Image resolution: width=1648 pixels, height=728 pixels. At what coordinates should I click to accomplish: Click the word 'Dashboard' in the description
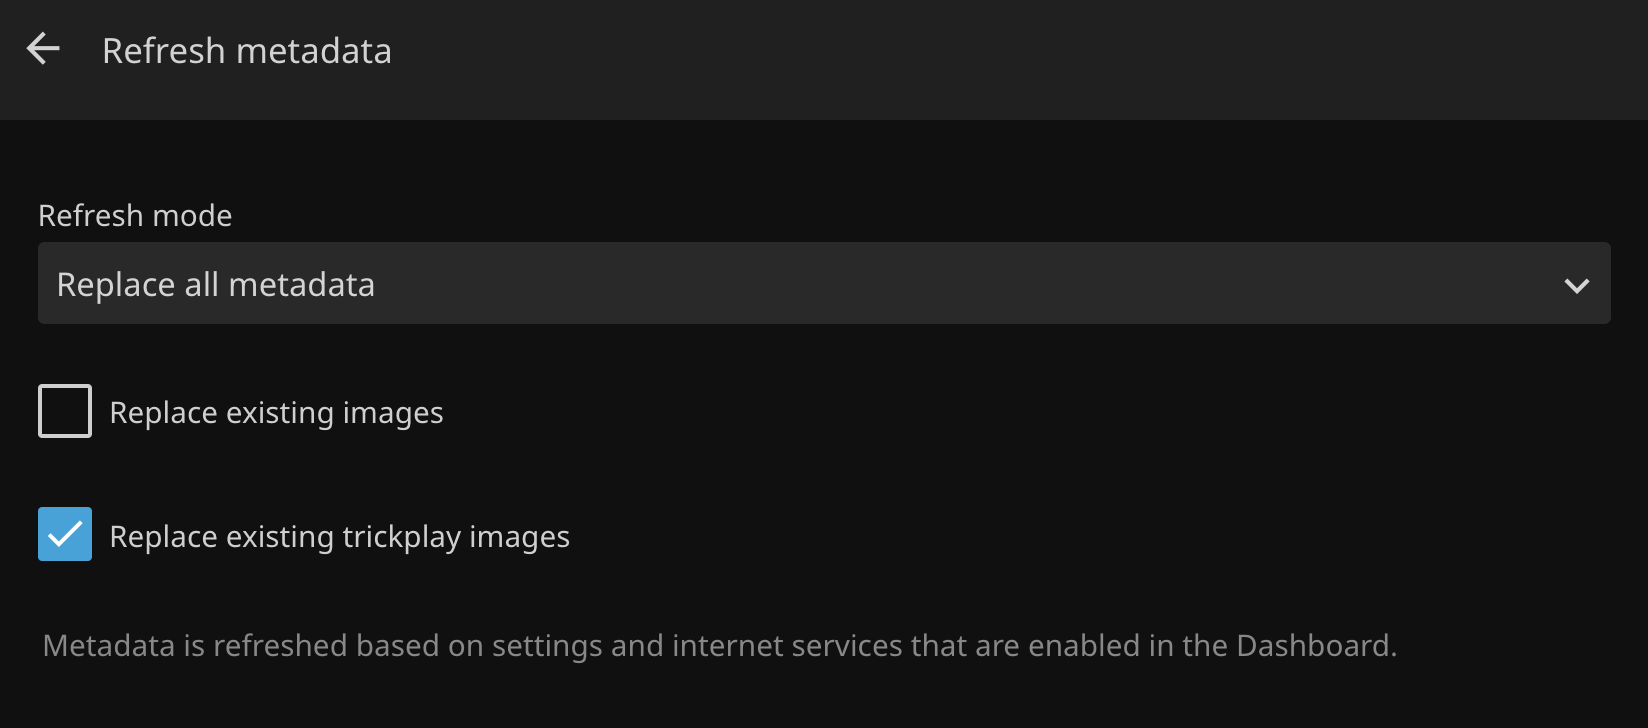click(1314, 646)
